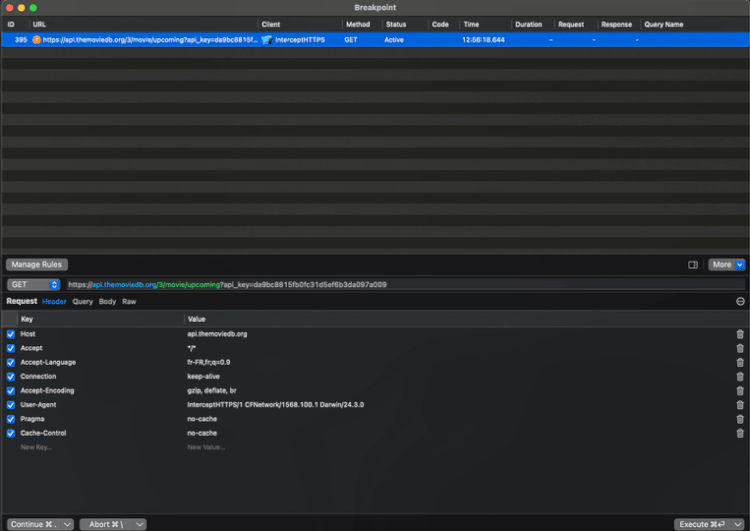Edit the request URL field
Viewport: 750px width, 531px height.
pyautogui.click(x=405, y=285)
